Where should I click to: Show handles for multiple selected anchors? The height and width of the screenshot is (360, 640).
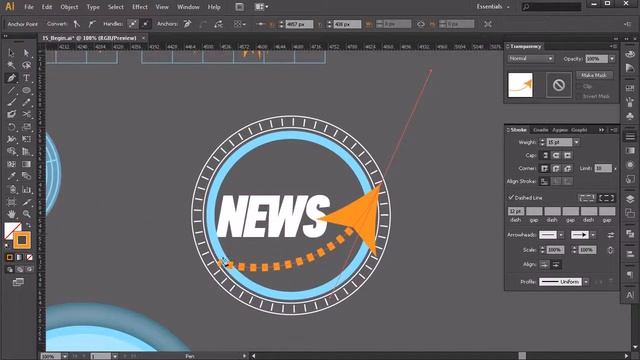tap(132, 24)
